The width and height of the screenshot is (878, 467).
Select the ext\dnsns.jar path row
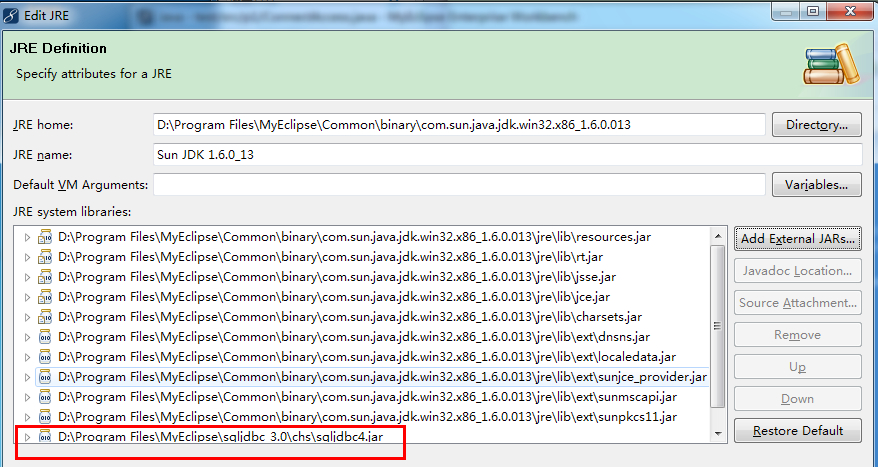[354, 337]
